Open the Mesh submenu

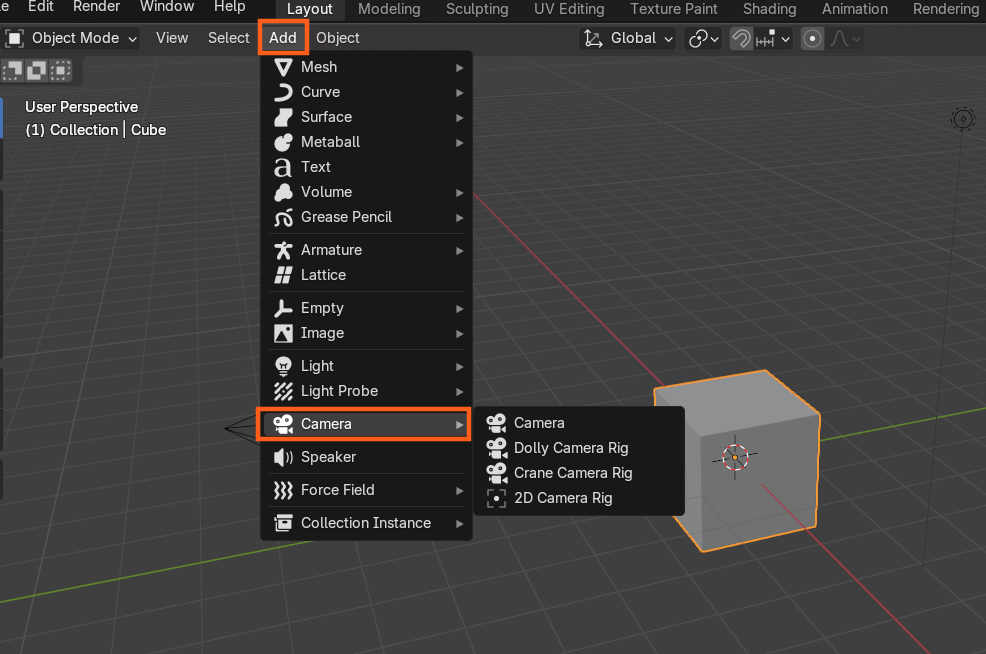click(x=366, y=67)
